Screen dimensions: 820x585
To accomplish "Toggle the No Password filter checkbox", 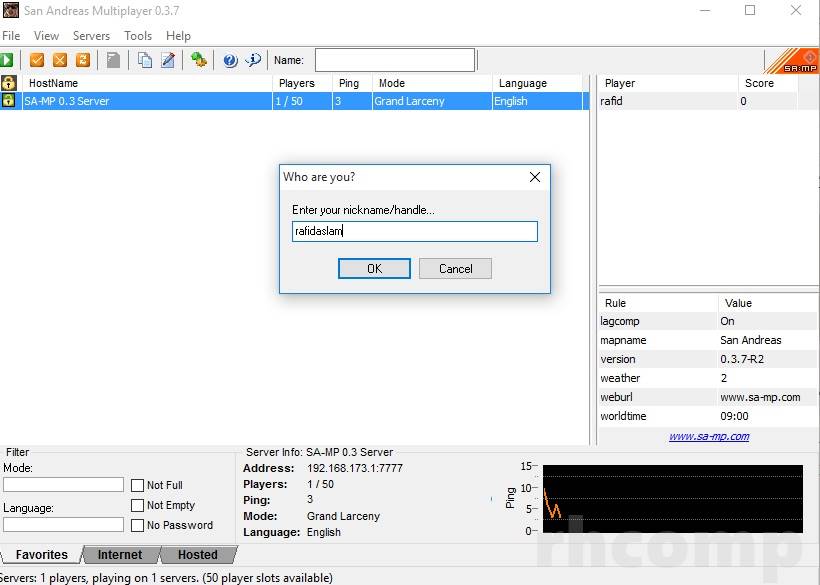I will (138, 525).
